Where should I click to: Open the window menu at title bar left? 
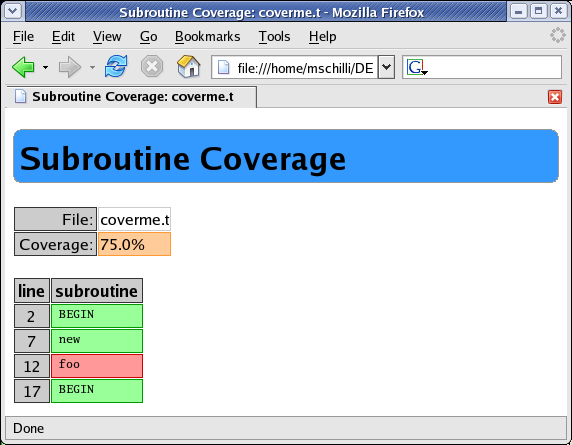pyautogui.click(x=13, y=11)
